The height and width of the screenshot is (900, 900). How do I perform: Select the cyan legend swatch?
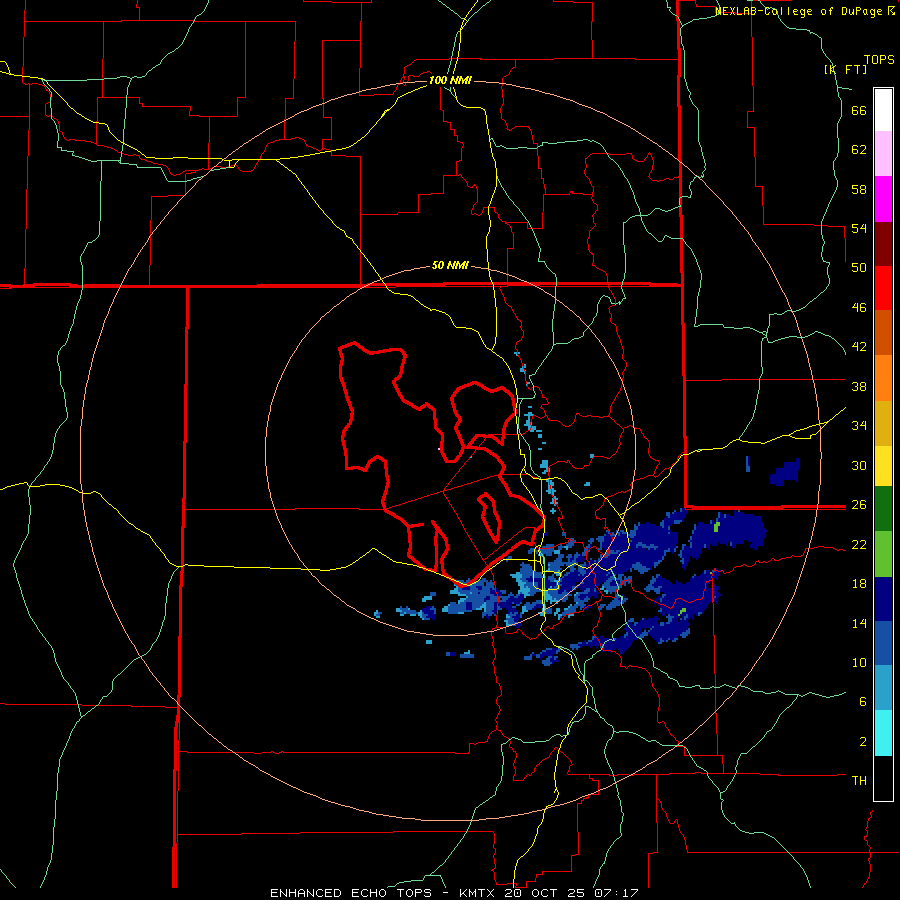pos(883,733)
